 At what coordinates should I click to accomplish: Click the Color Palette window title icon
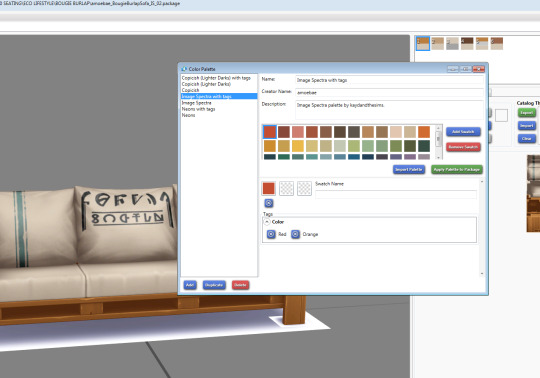click(184, 69)
